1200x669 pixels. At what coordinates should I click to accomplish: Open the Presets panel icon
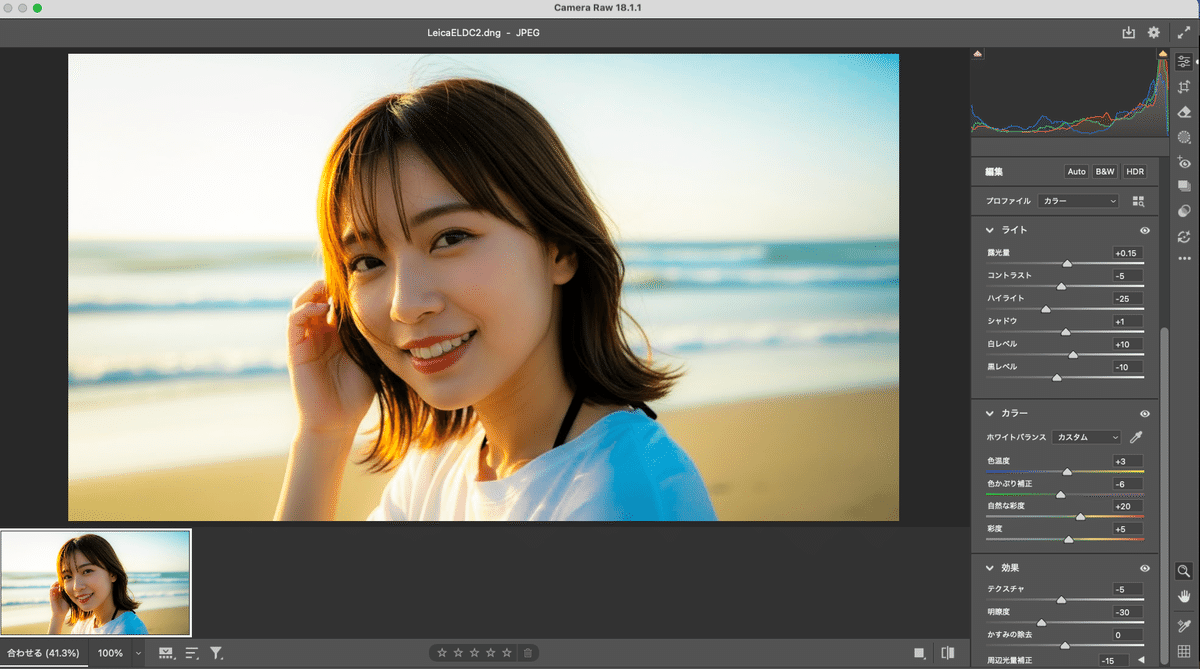[1184, 211]
